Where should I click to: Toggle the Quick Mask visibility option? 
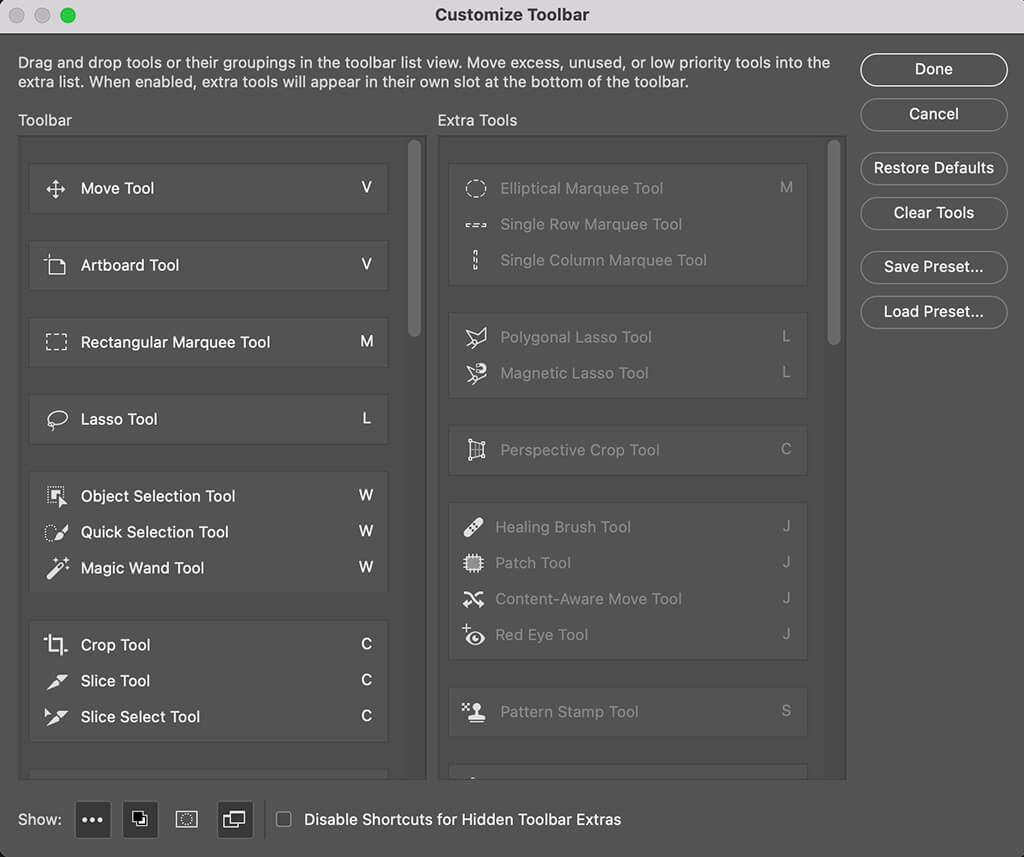point(186,819)
